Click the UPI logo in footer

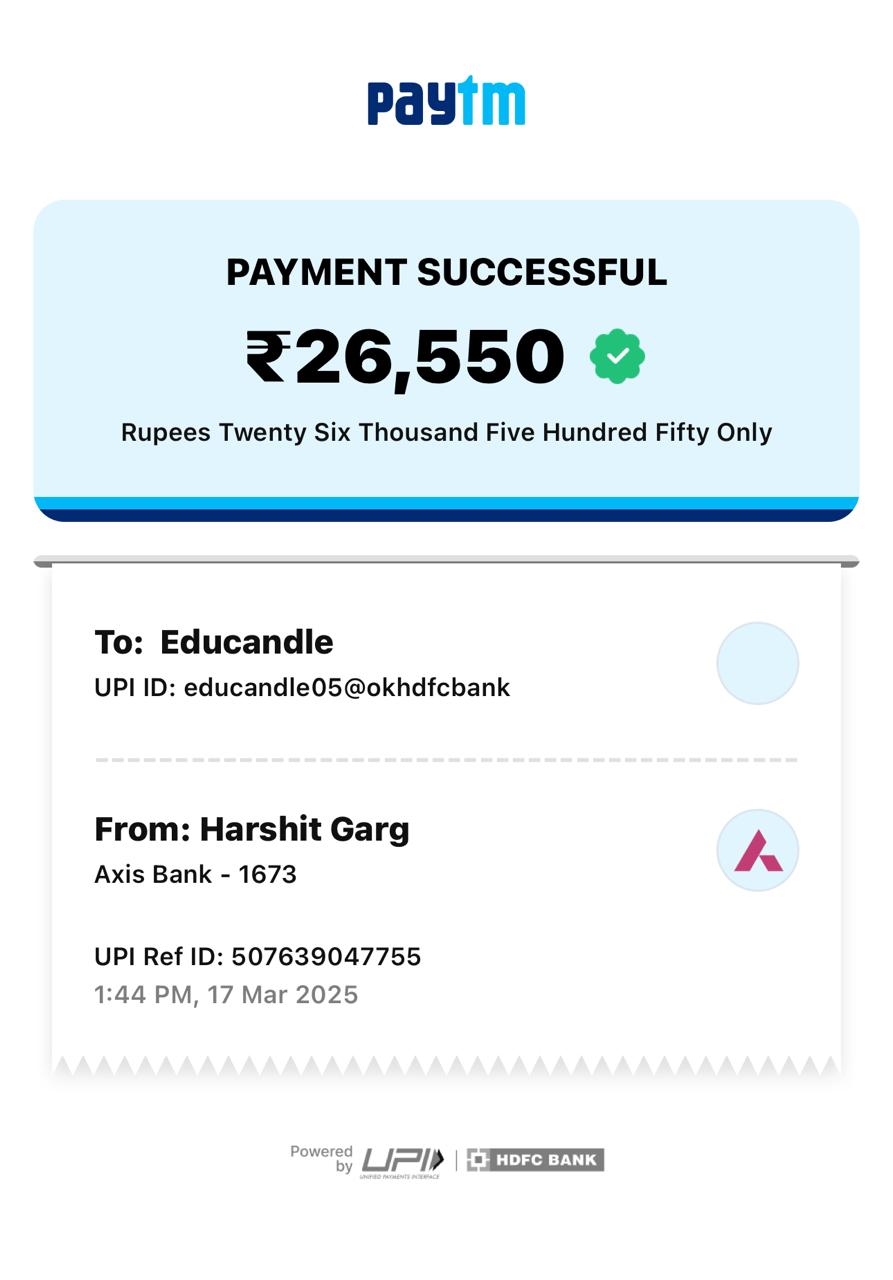[402, 1160]
